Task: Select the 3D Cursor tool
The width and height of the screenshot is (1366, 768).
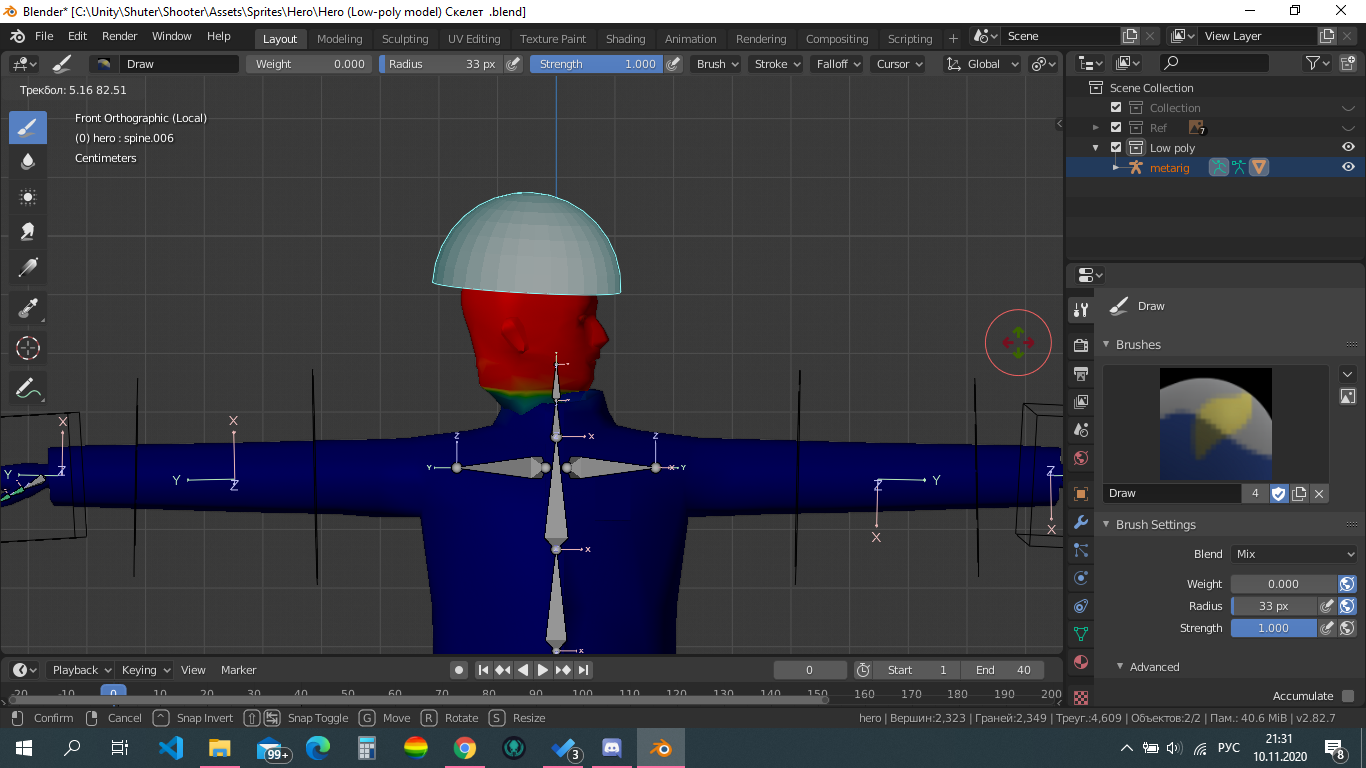Action: pyautogui.click(x=28, y=348)
